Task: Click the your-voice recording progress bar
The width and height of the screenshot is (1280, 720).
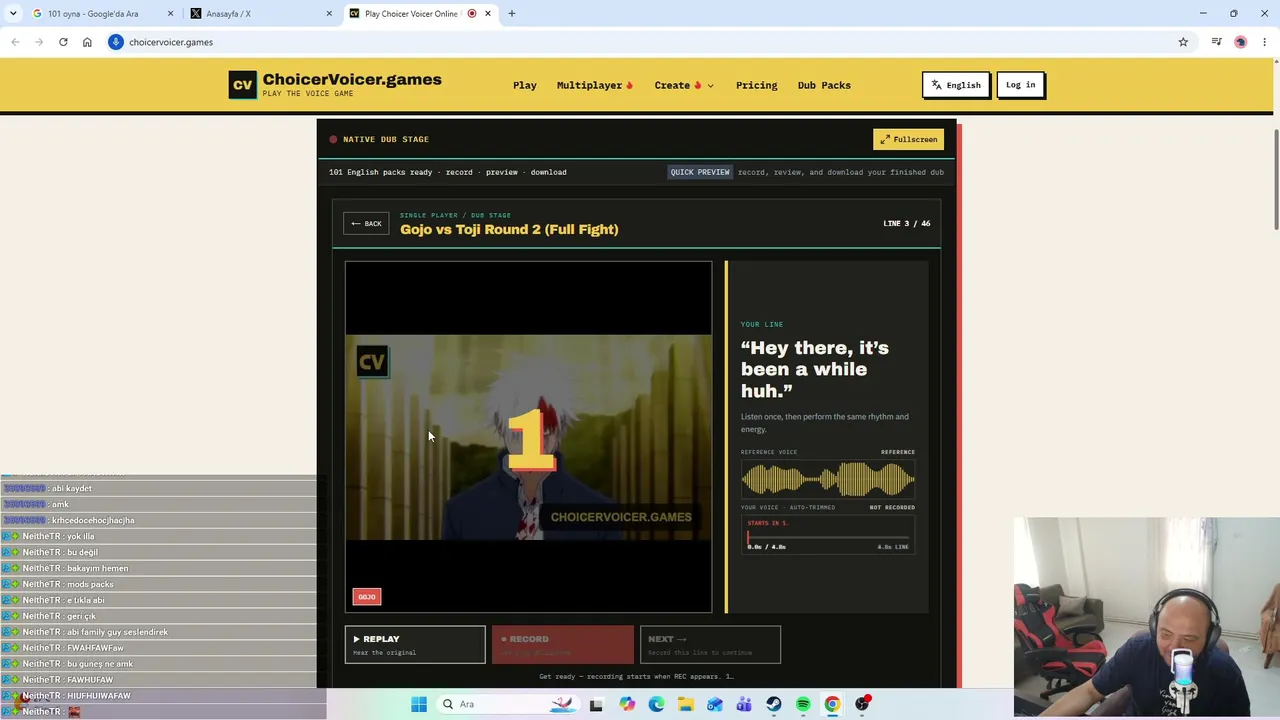Action: (x=828, y=537)
